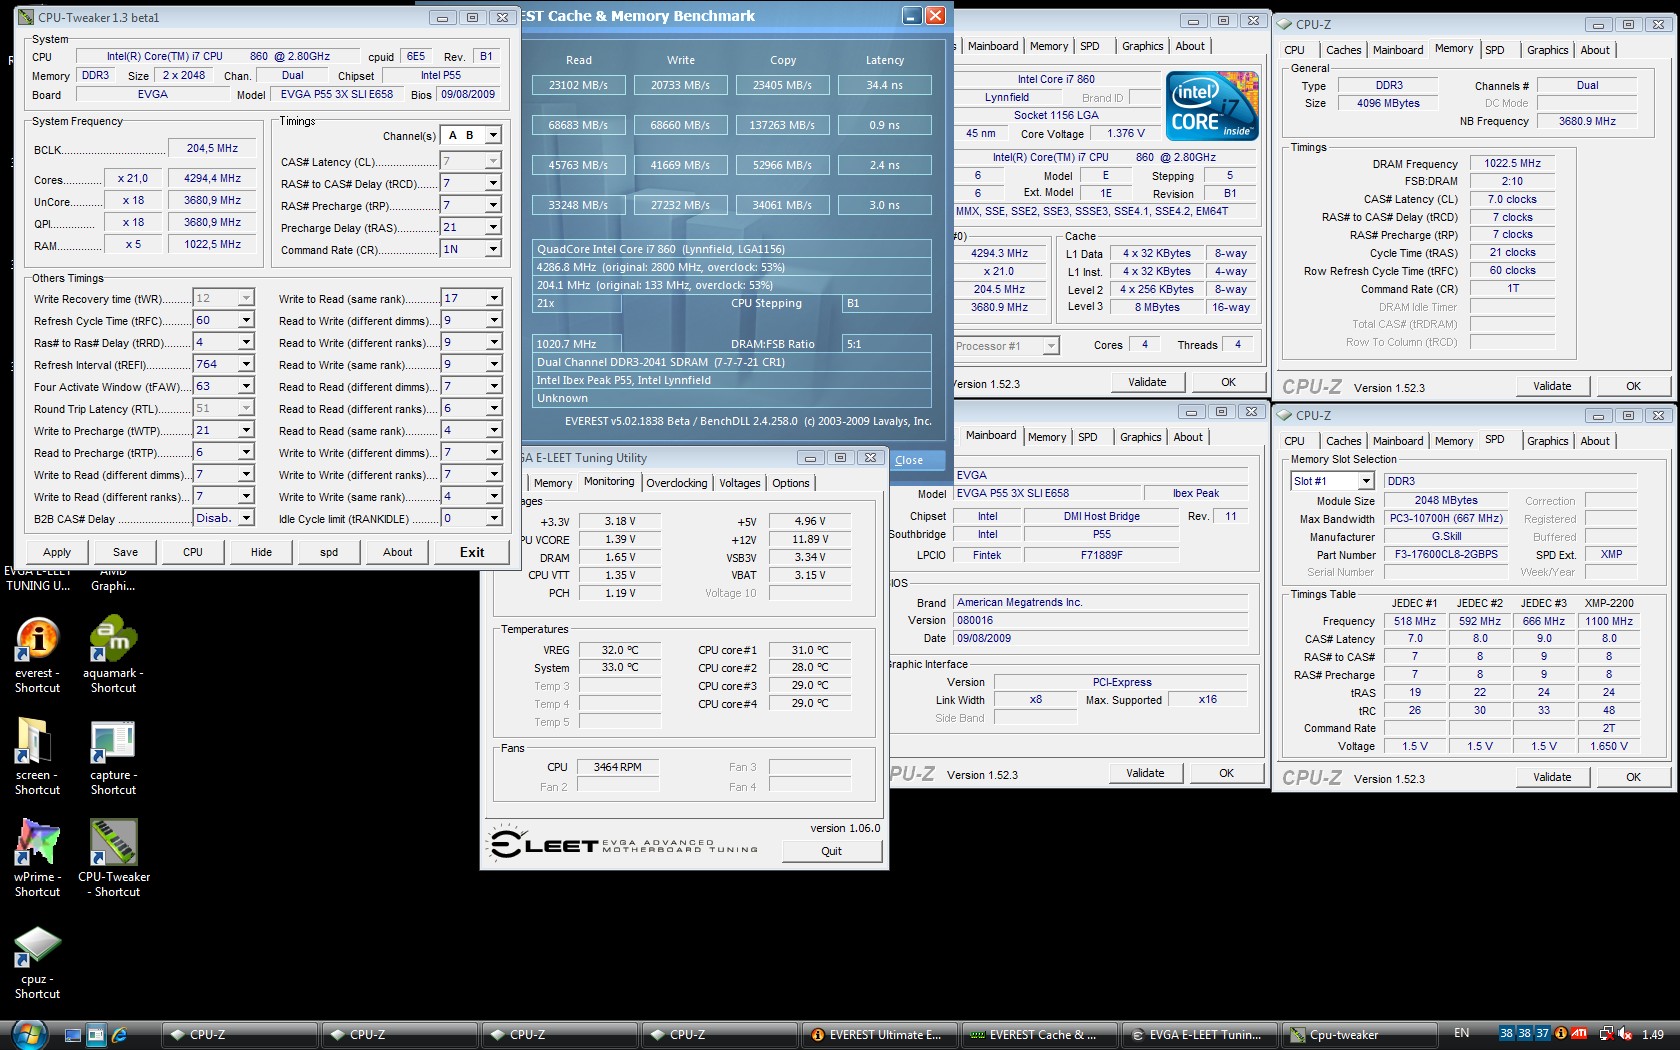Switch to EVGA E-LEET Tuning taskbar item

click(1199, 1035)
